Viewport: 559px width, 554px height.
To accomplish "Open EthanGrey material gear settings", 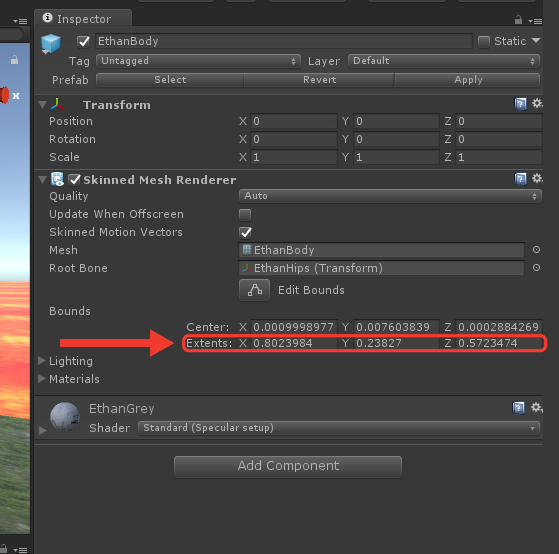I will 537,407.
